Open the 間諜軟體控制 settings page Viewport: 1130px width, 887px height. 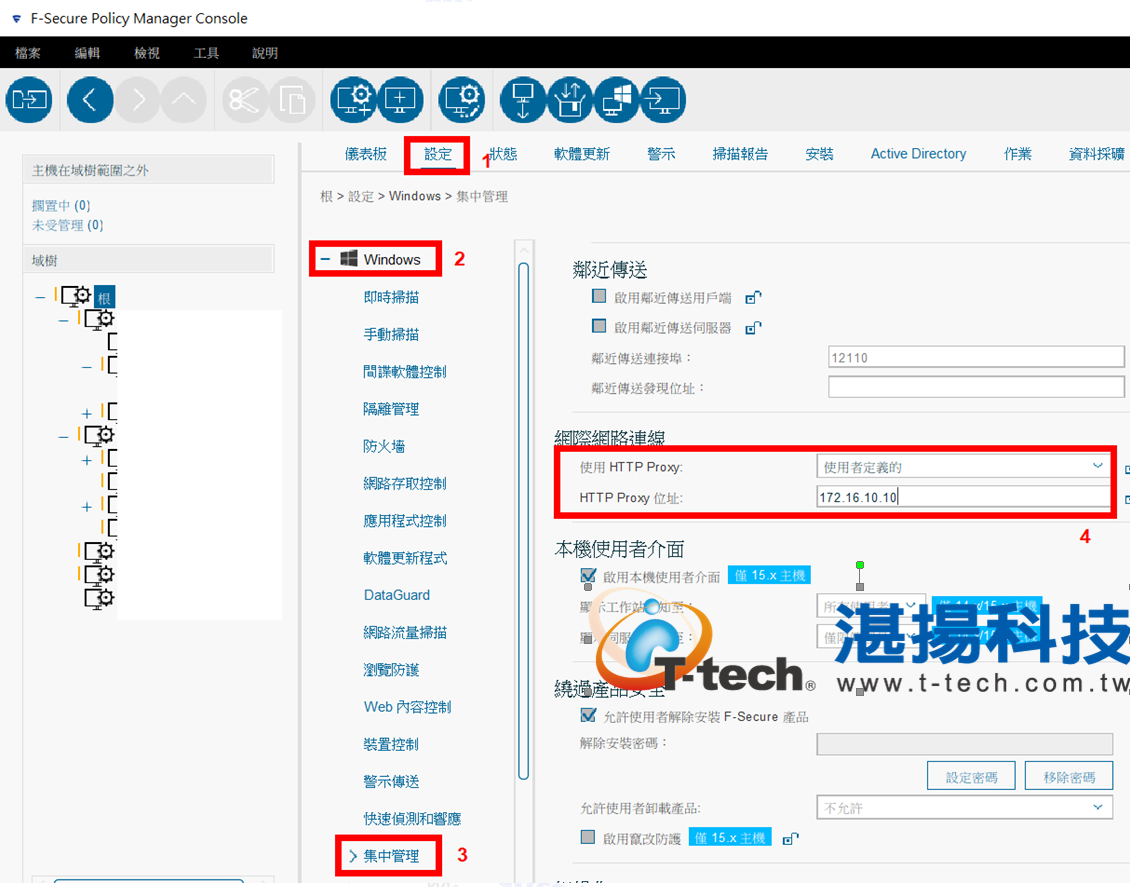pyautogui.click(x=405, y=372)
